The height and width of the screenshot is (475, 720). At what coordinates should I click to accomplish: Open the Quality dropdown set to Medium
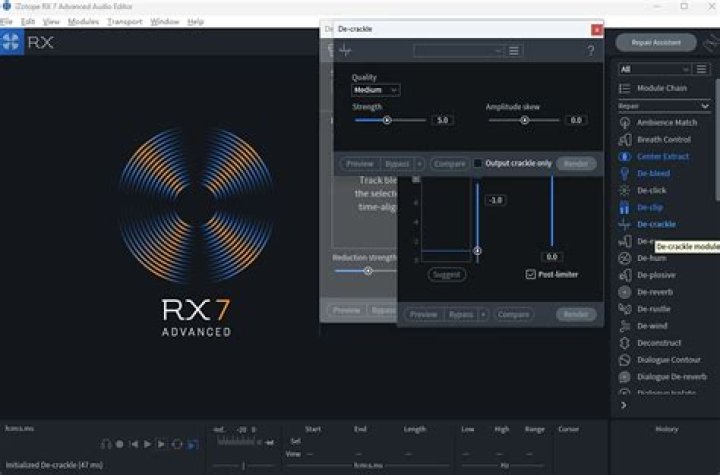376,90
